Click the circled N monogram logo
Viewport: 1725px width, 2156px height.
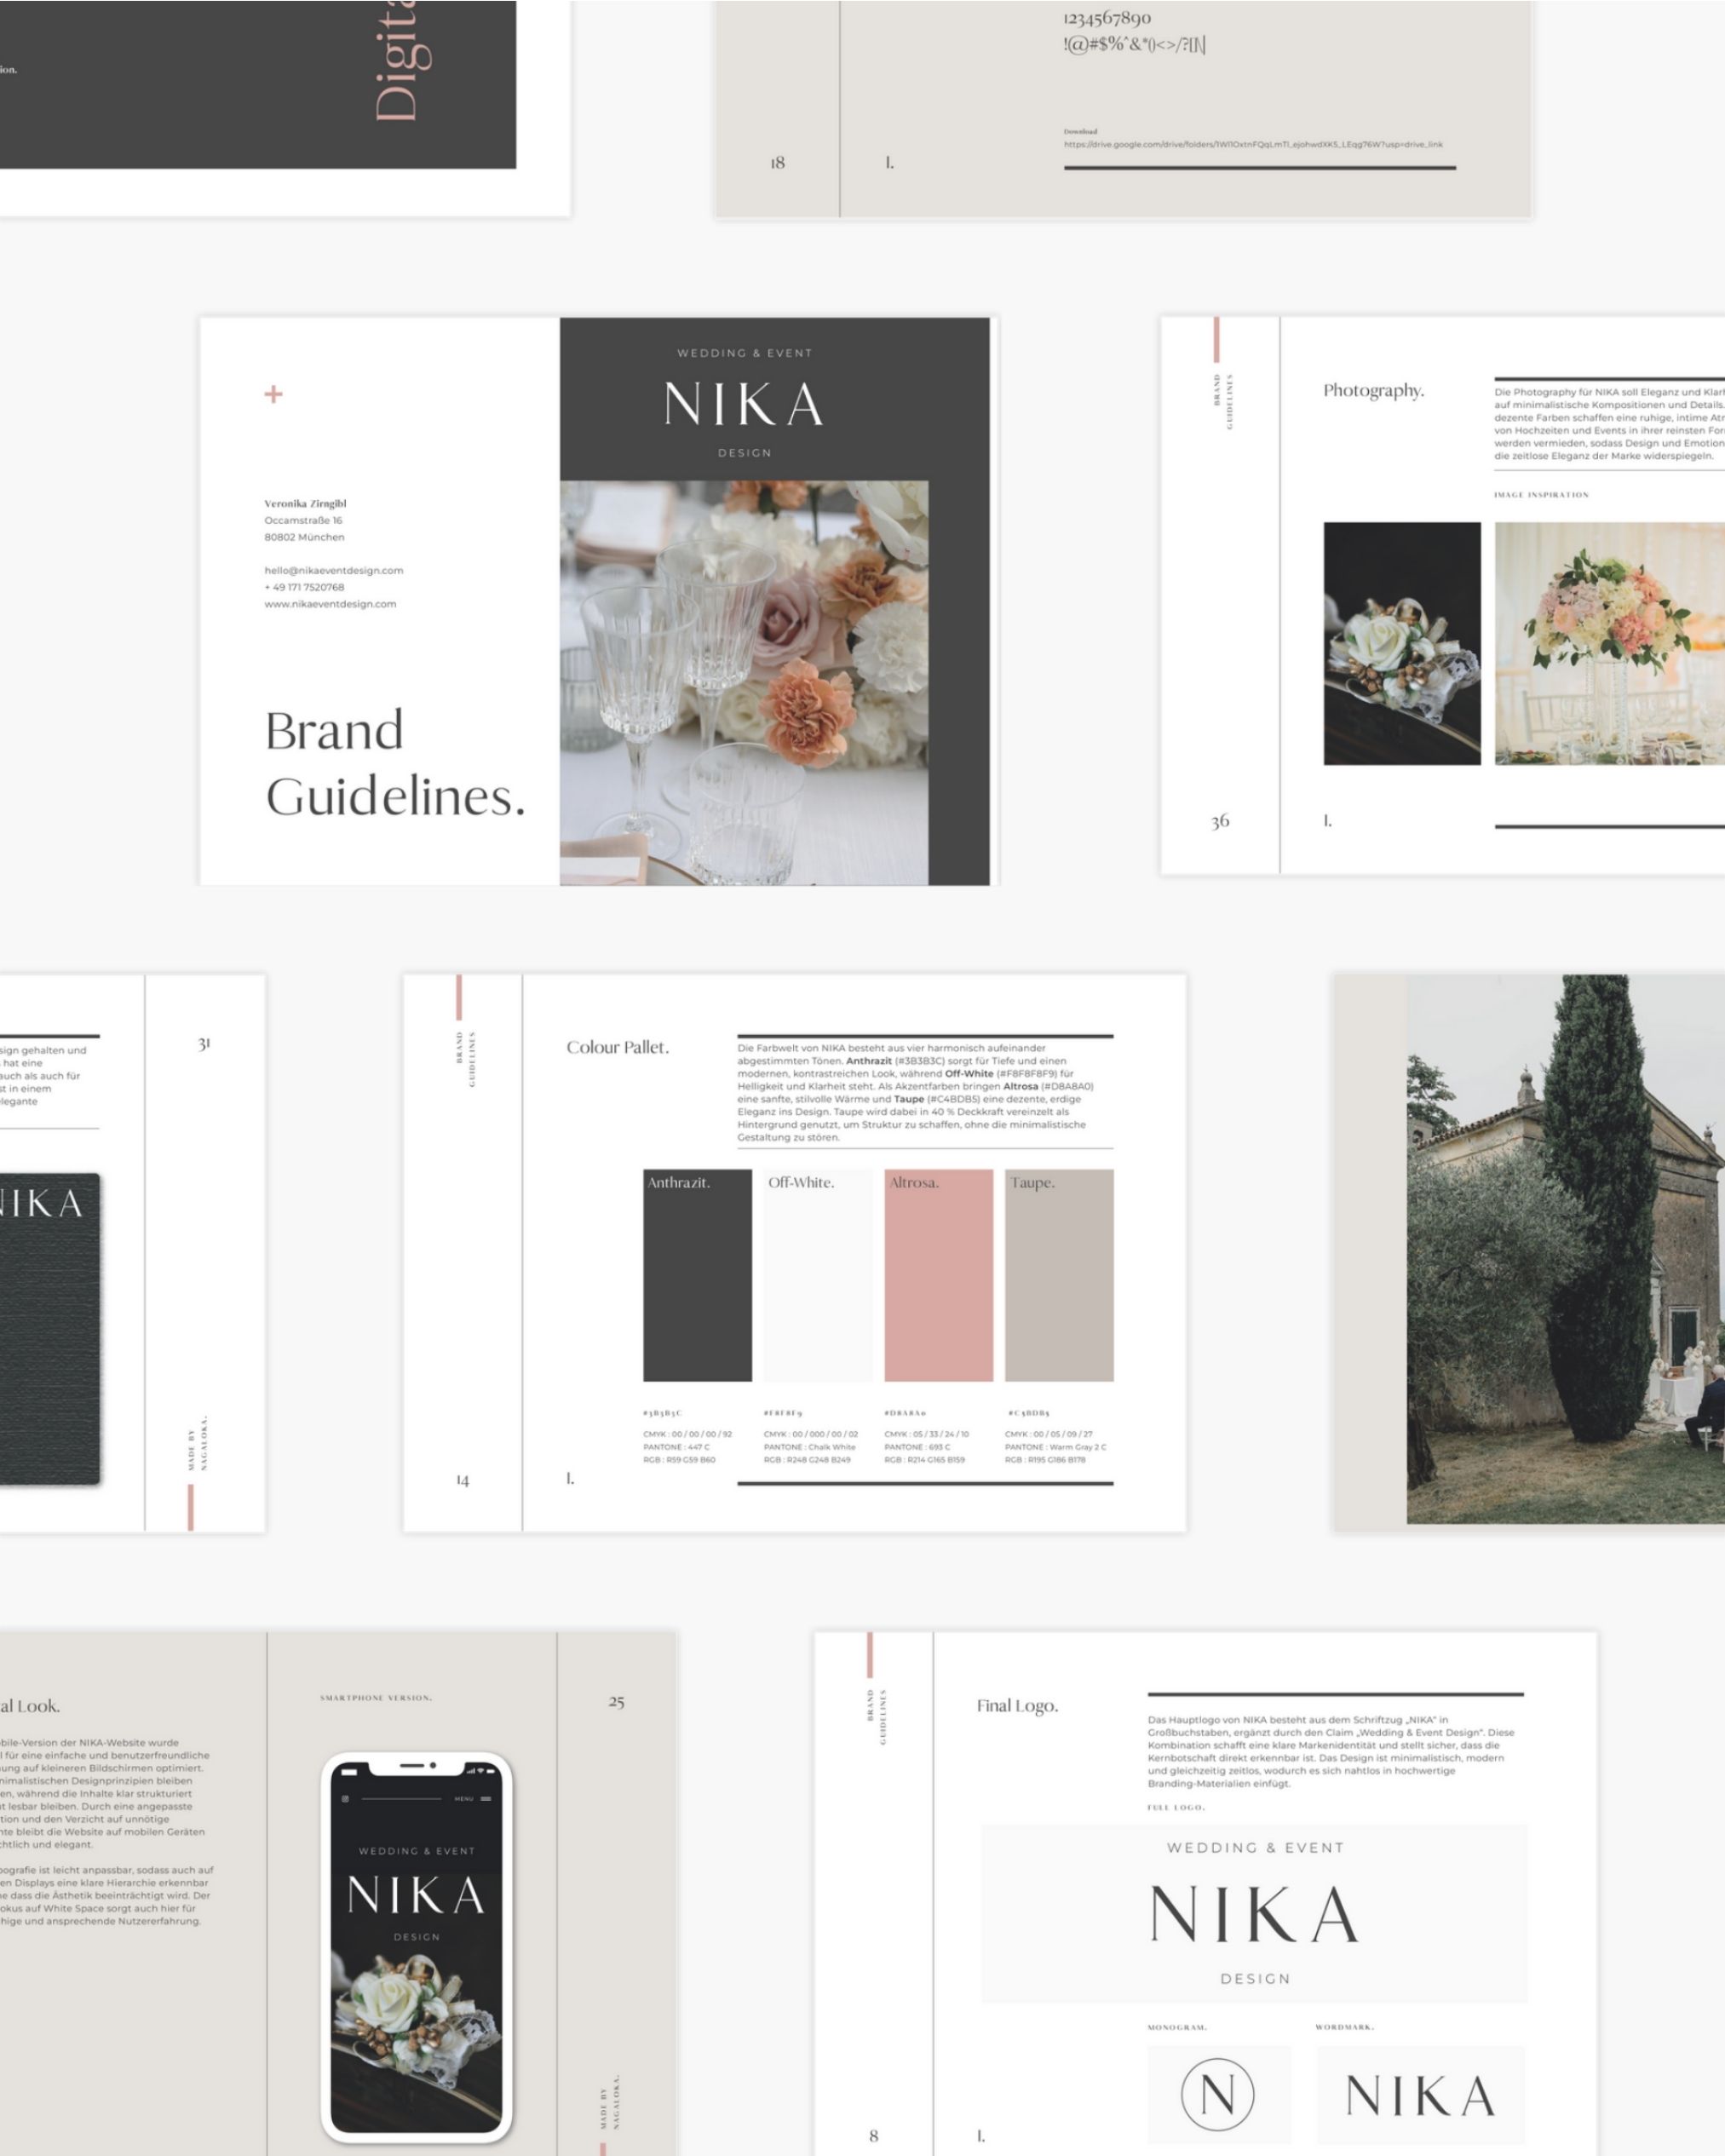(1217, 2094)
